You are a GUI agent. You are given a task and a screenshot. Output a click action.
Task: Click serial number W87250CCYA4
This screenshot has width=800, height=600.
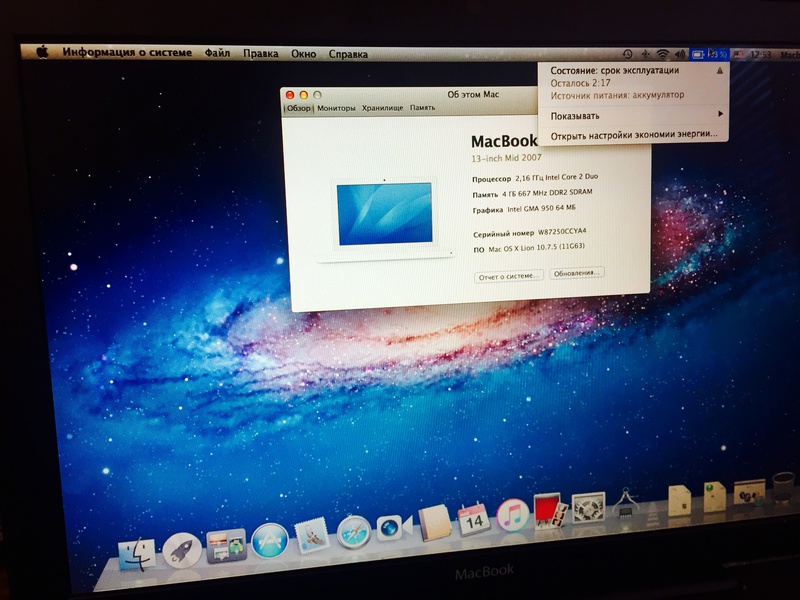click(562, 232)
